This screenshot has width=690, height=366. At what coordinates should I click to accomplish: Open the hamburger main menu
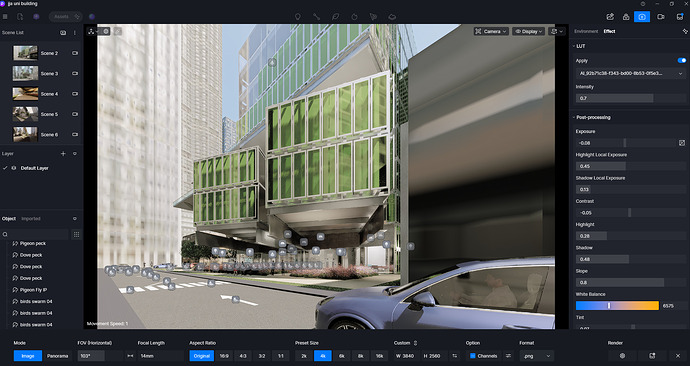tap(5, 17)
